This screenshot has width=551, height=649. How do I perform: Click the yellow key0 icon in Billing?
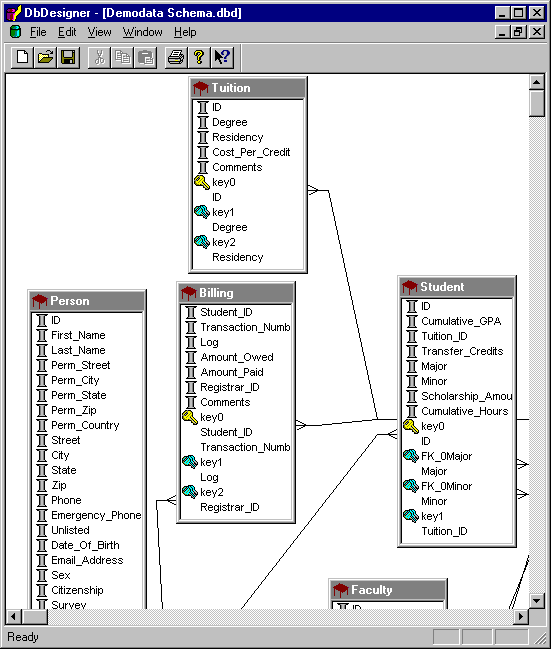point(190,417)
